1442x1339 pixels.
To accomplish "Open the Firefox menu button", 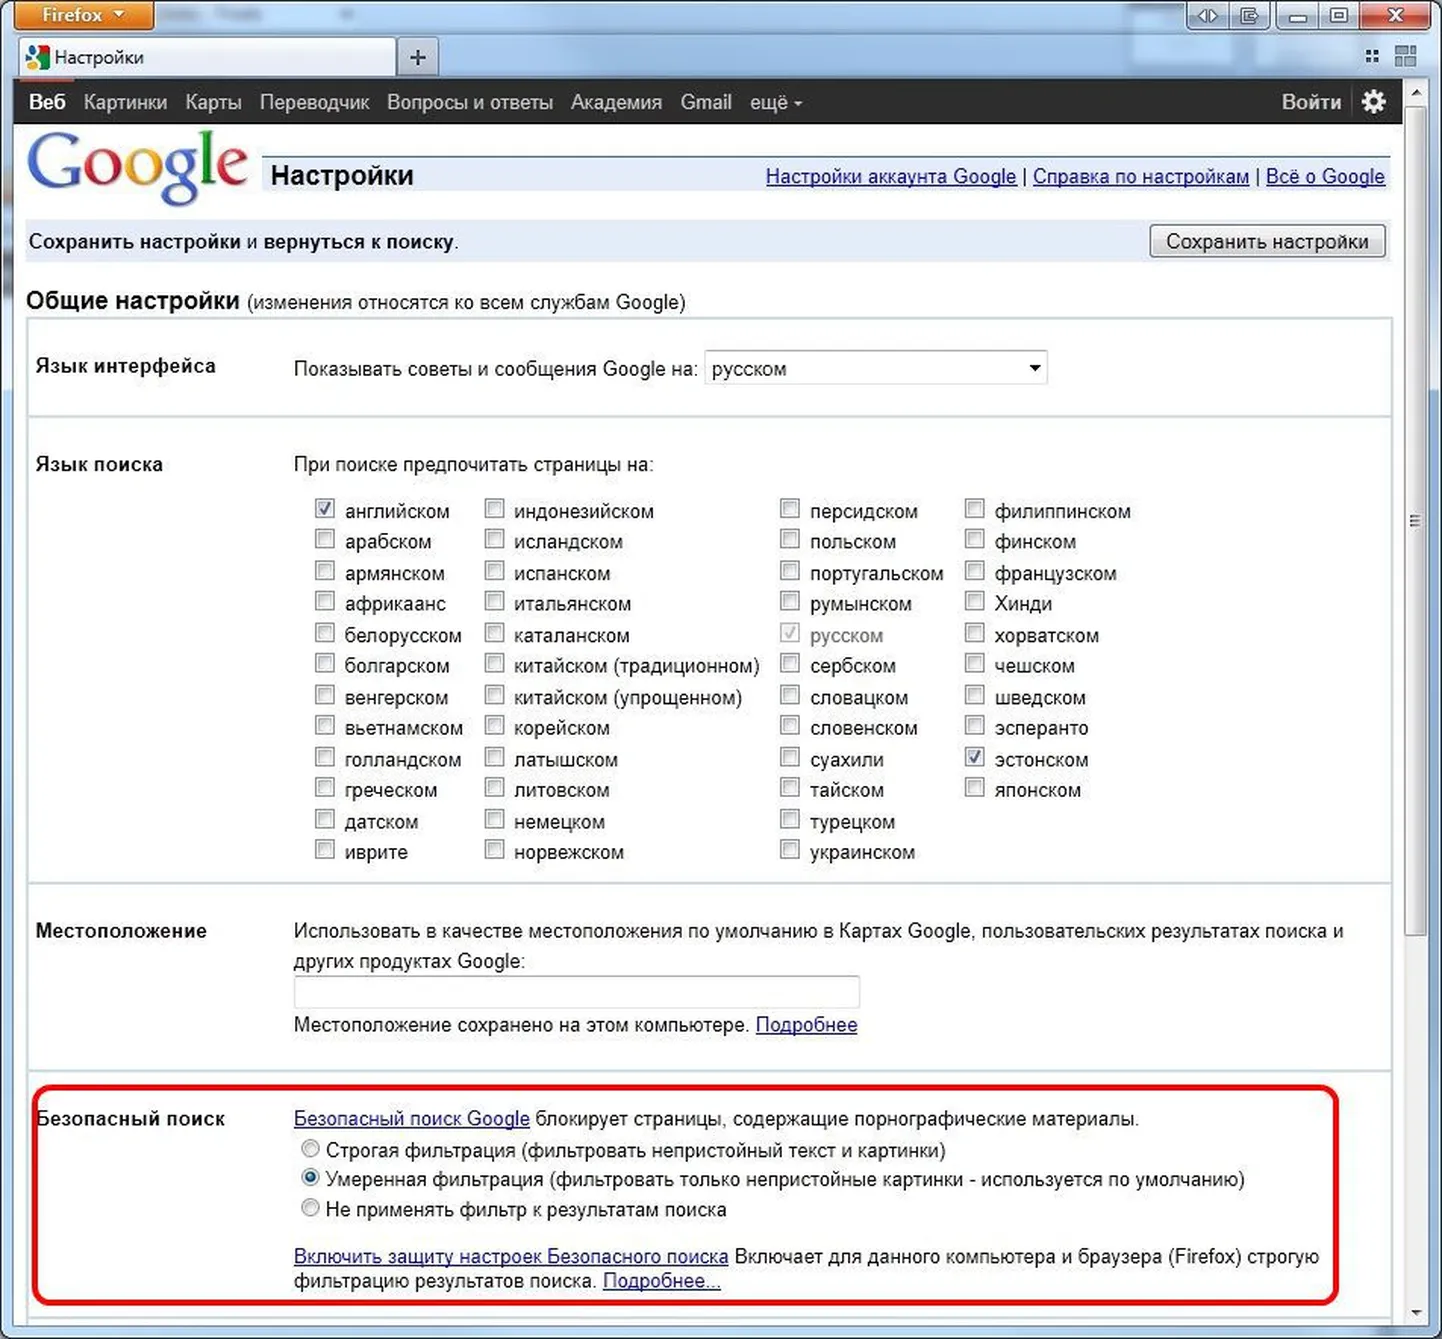I will [84, 15].
